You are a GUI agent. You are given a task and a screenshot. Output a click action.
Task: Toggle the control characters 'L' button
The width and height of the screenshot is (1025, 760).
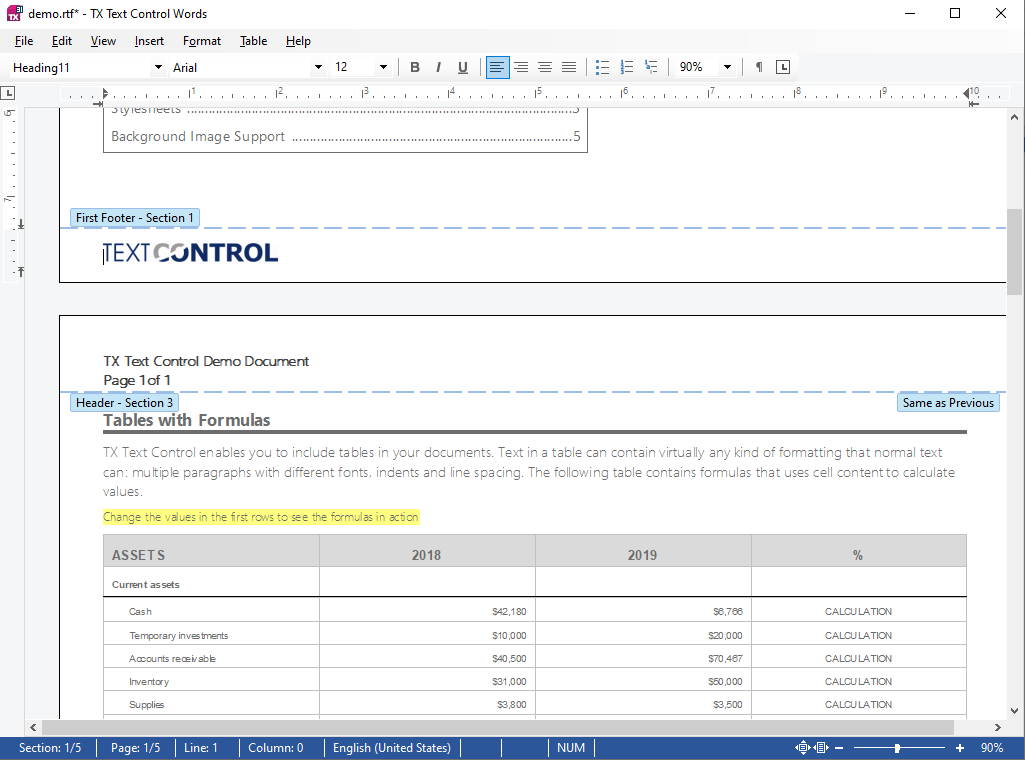(x=784, y=67)
